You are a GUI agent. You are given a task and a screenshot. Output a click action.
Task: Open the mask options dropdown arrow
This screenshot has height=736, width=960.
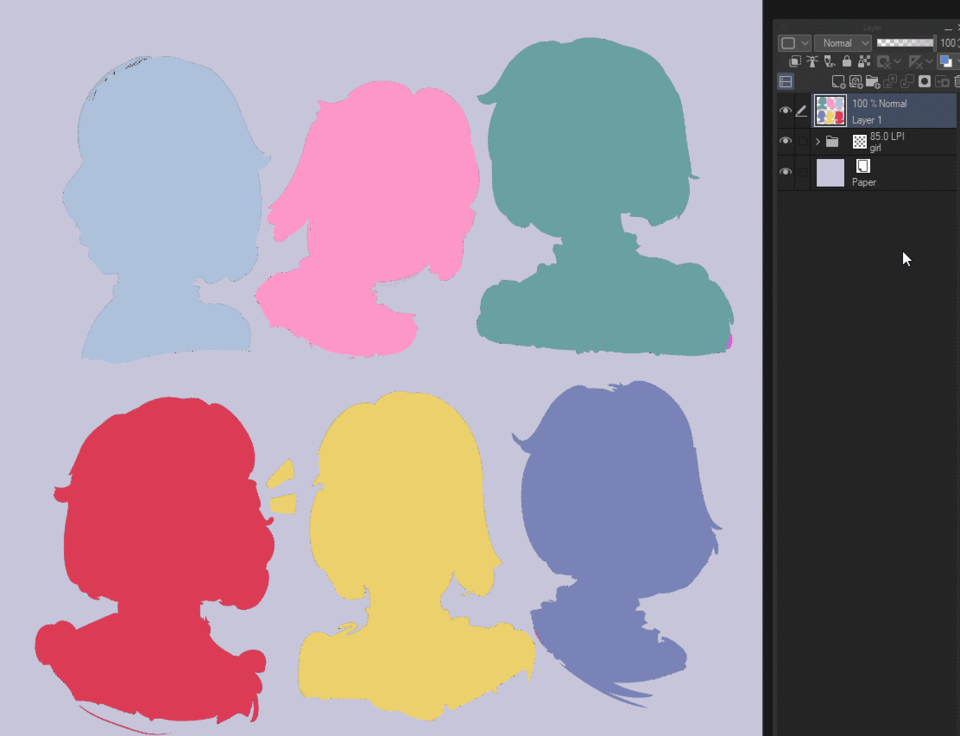point(897,61)
